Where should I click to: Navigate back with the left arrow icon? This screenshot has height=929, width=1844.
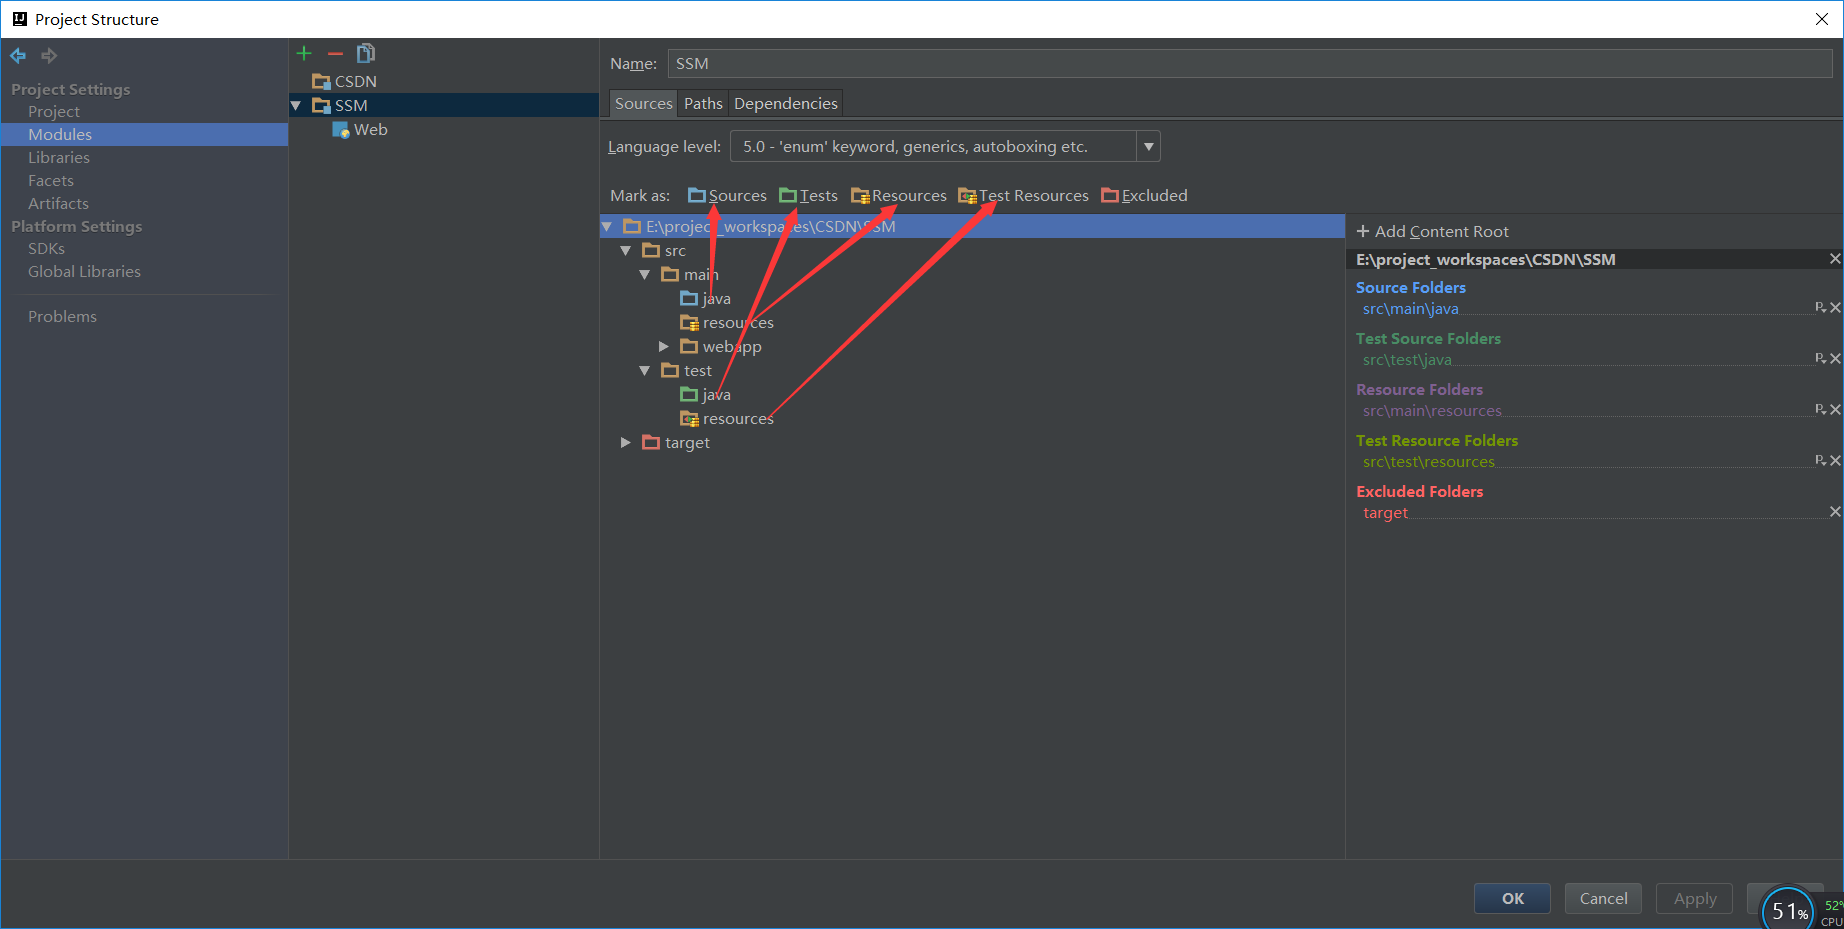[x=17, y=55]
